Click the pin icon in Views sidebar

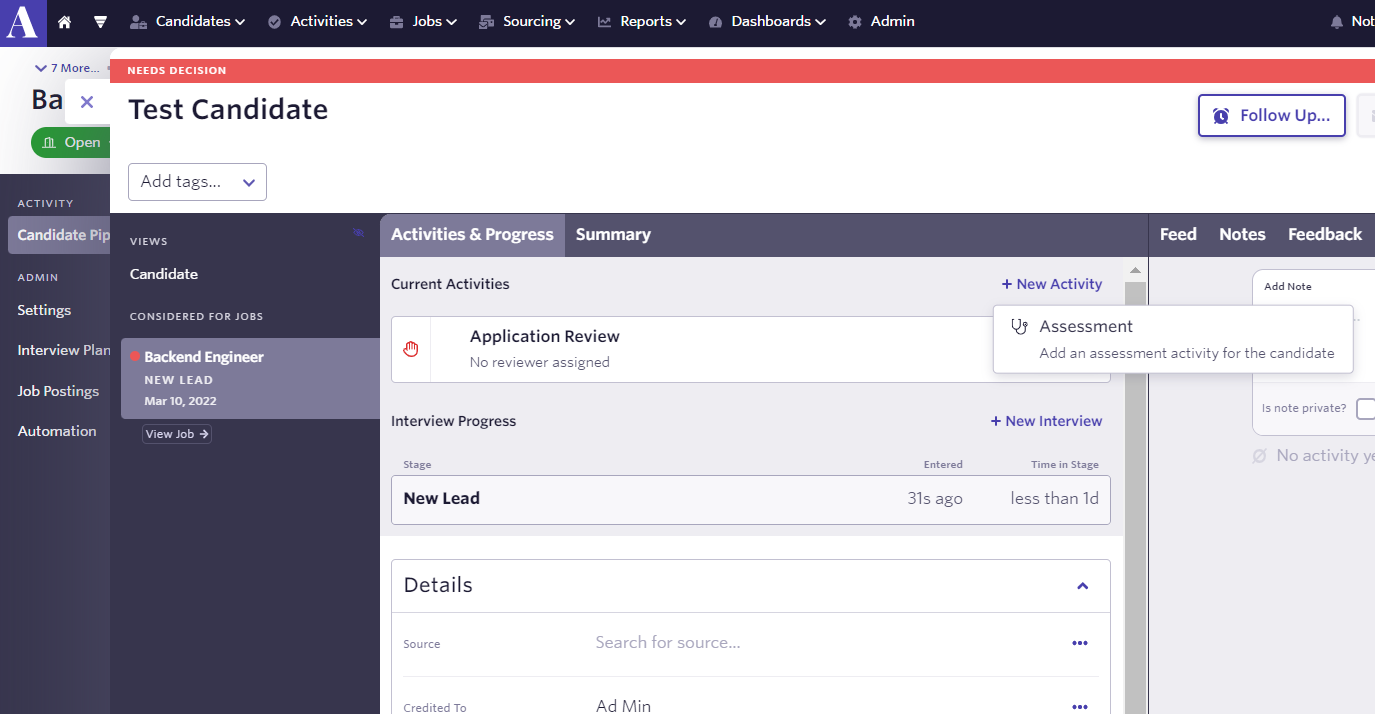[359, 233]
